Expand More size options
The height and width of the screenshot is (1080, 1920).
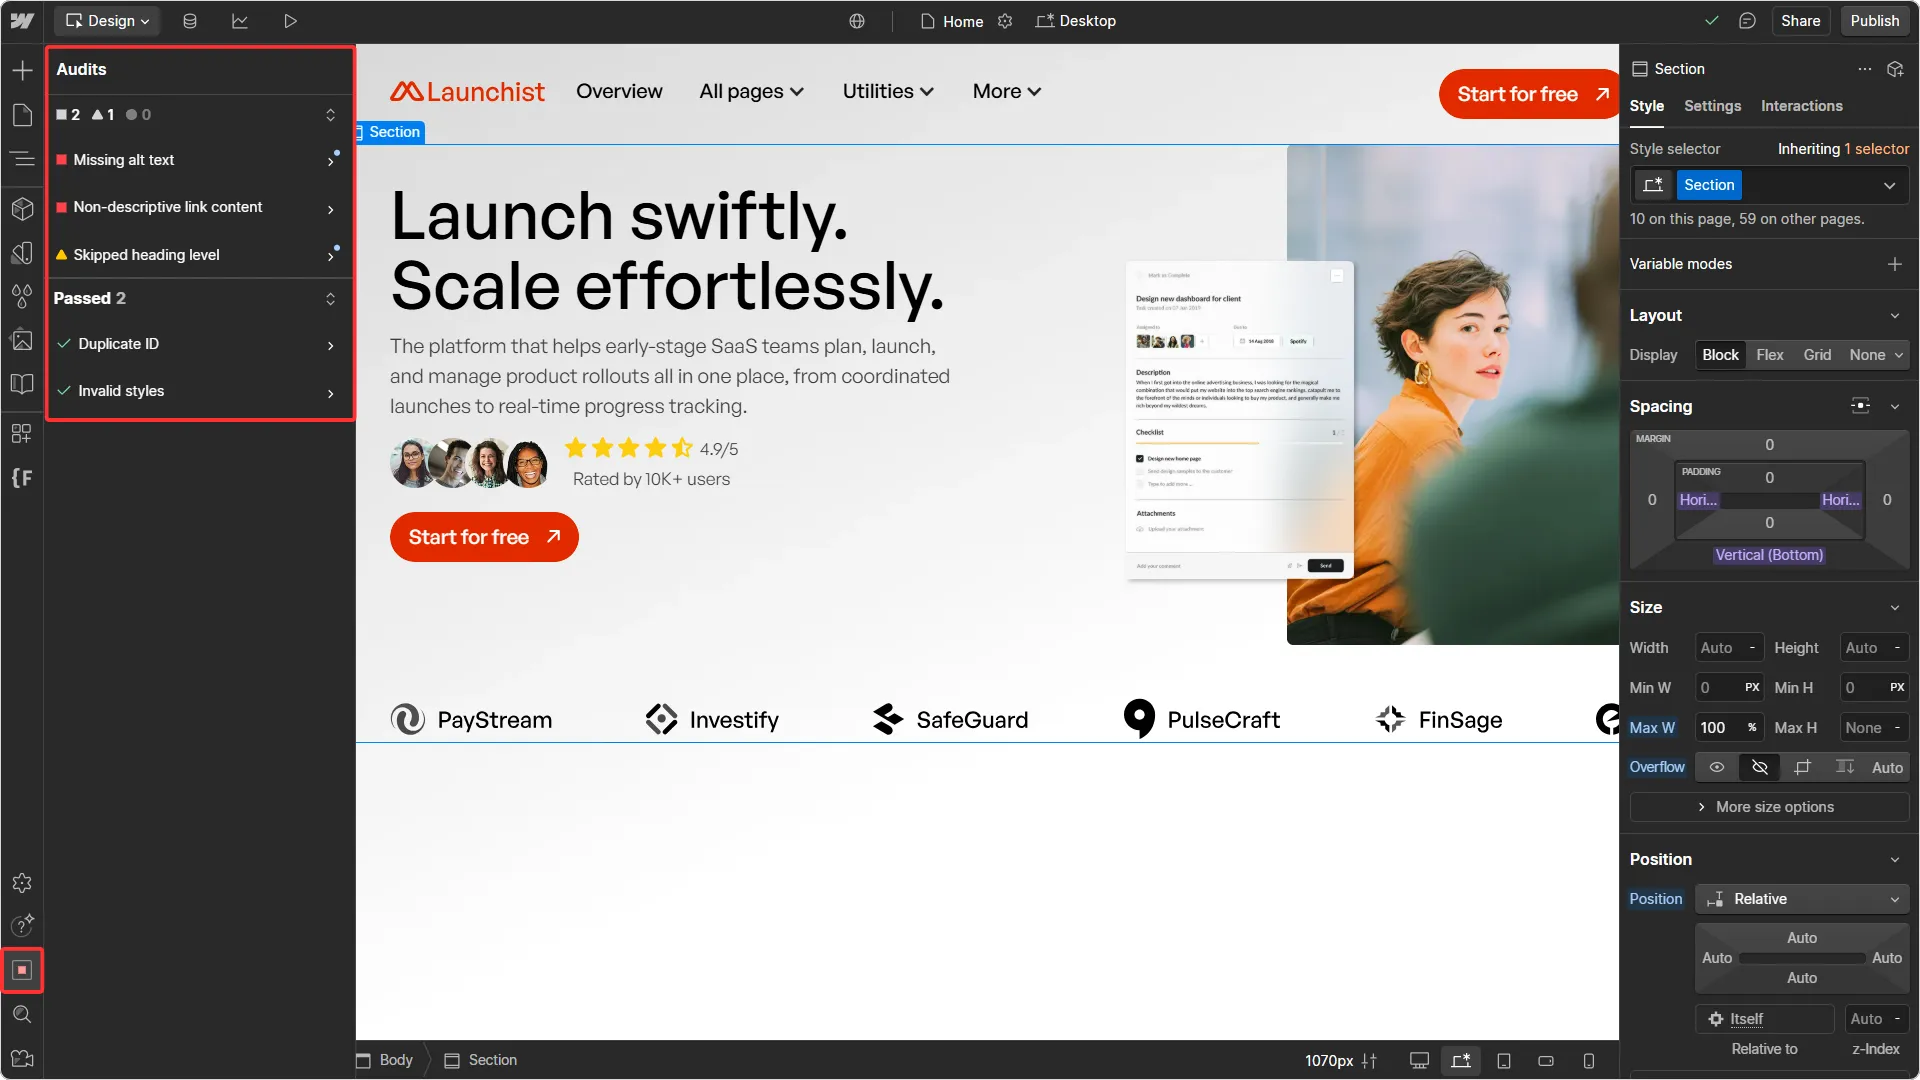tap(1769, 807)
